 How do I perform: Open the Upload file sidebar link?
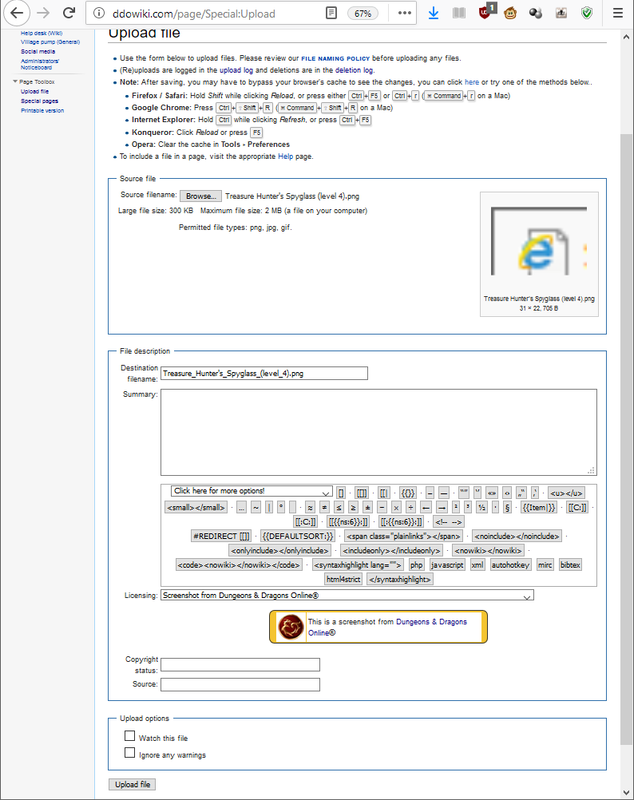coord(35,91)
